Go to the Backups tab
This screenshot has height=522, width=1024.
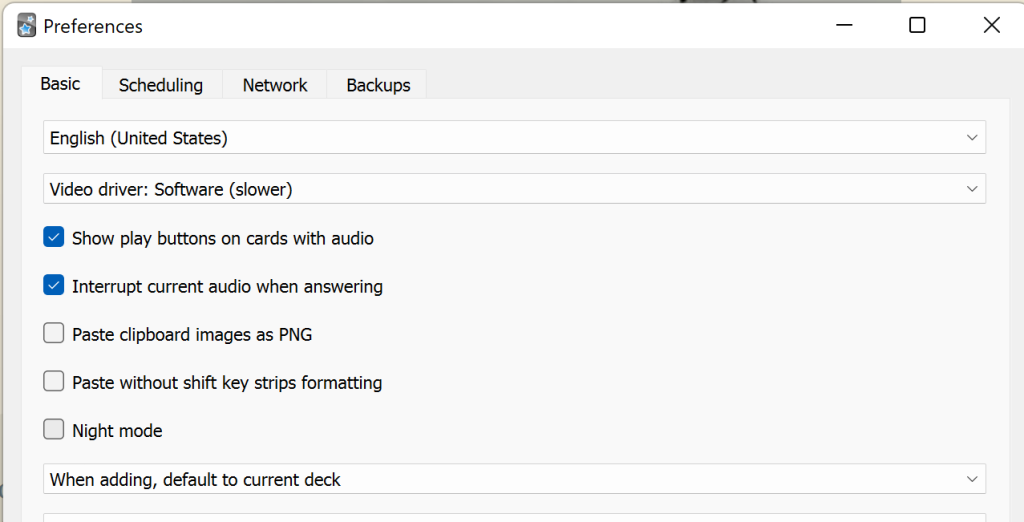click(378, 85)
